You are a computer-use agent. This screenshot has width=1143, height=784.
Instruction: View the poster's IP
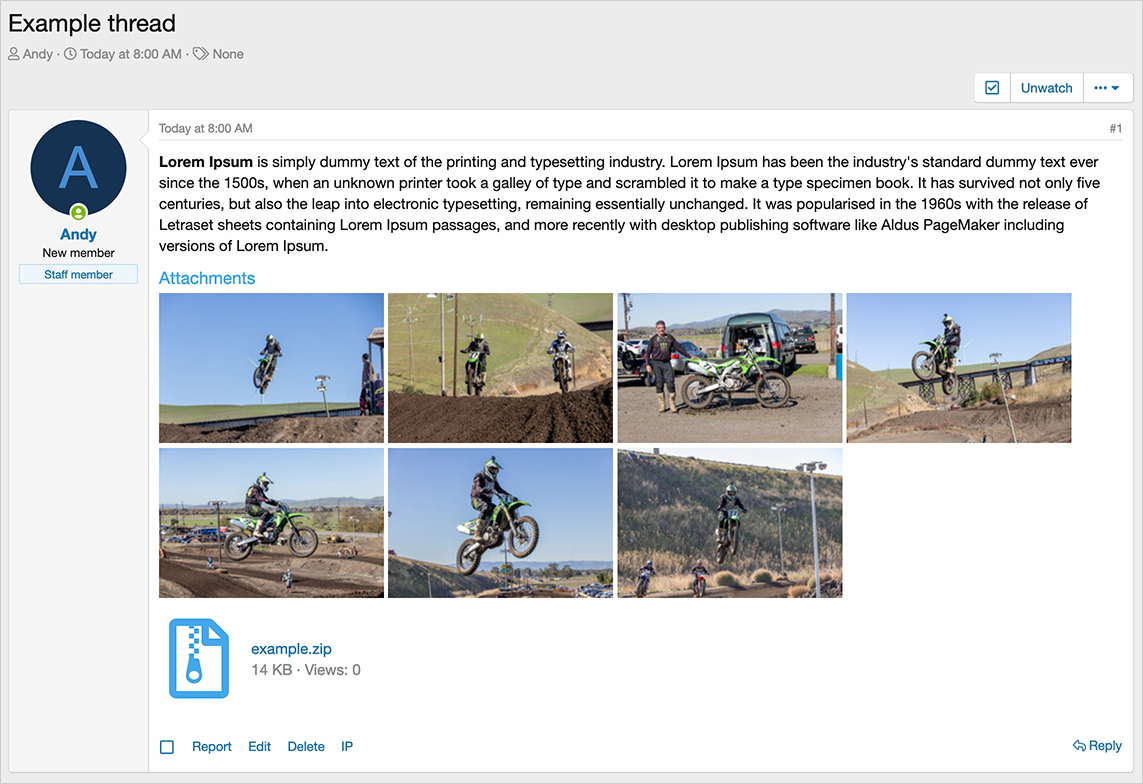tap(347, 747)
